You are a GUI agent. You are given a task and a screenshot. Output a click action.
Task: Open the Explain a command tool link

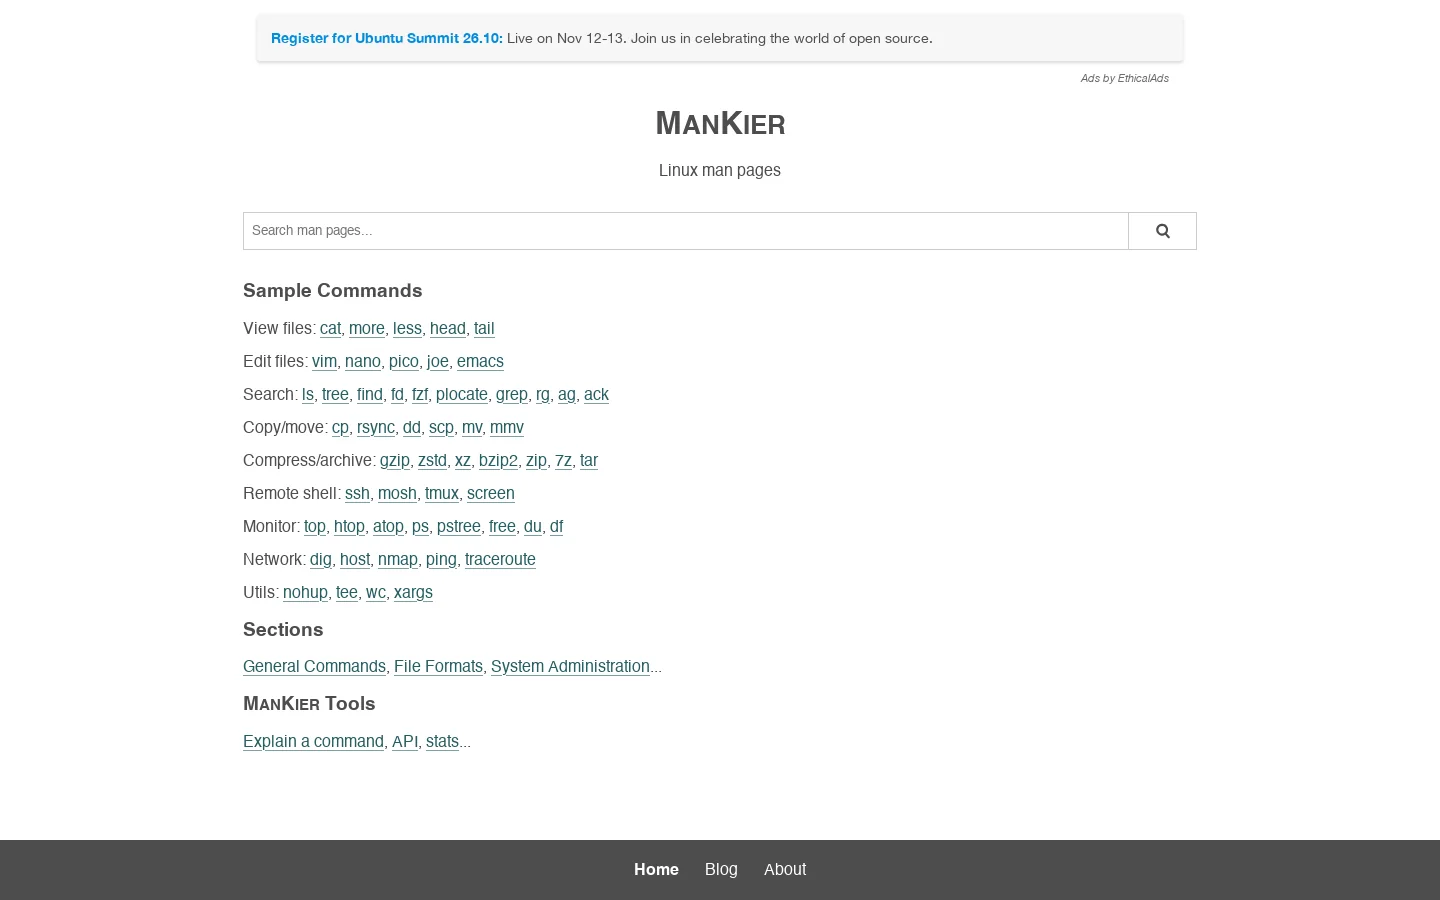click(313, 741)
